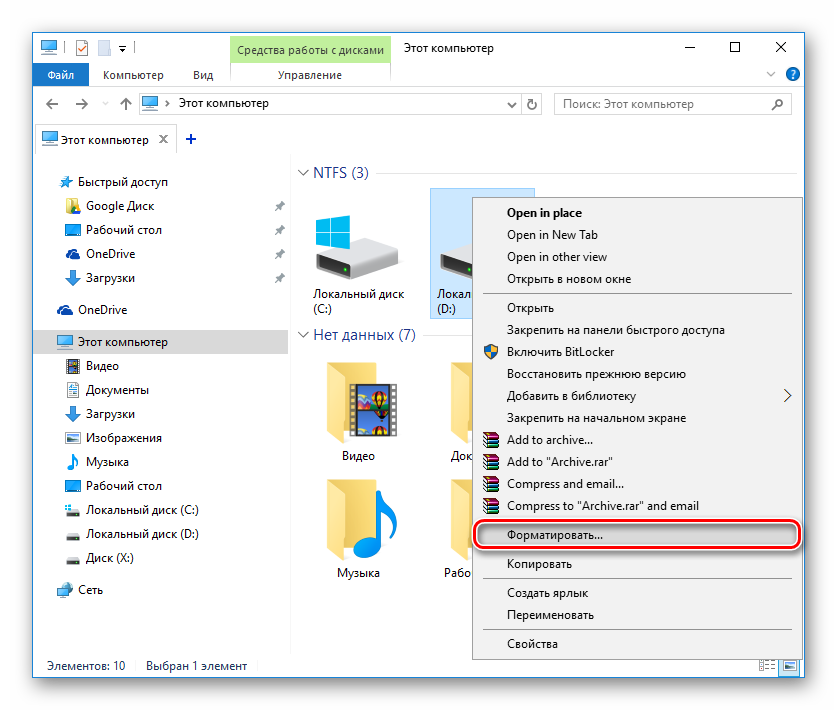Select Google Диск in the Quick access list

click(x=119, y=206)
